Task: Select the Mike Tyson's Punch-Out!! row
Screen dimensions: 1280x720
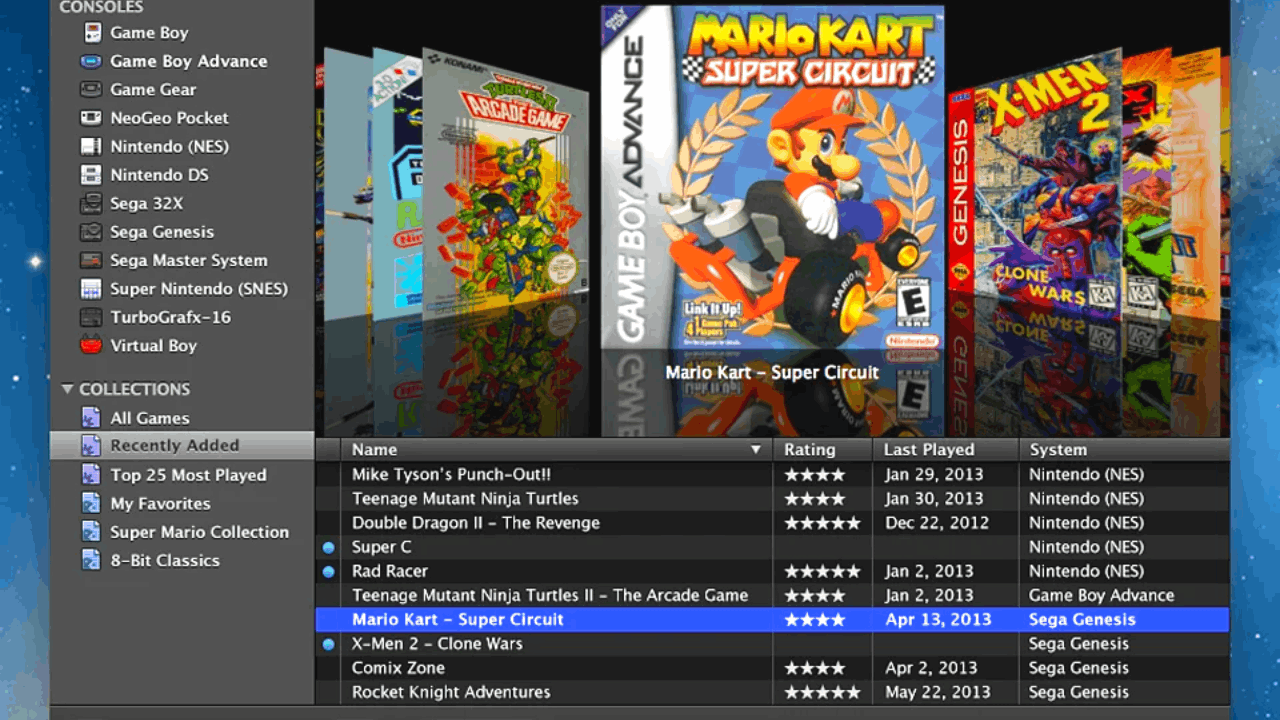Action: (772, 474)
